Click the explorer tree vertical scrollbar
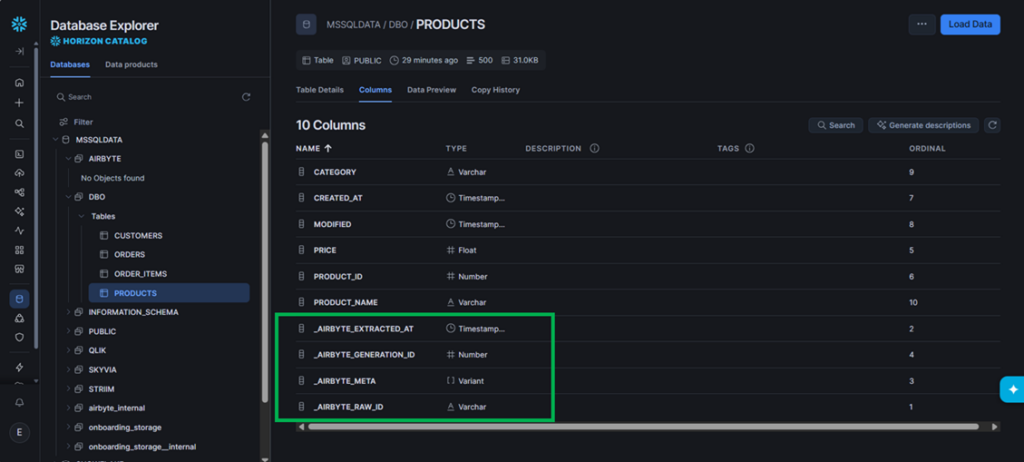Viewport: 1024px width, 462px height. coord(265,271)
